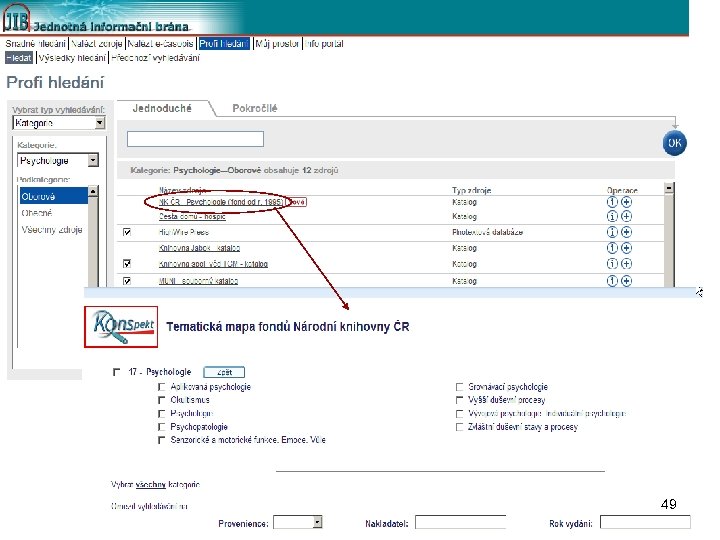Screen dimensions: 720x540
Task: Open info for NK ČR Psychologie source
Action: 612,202
